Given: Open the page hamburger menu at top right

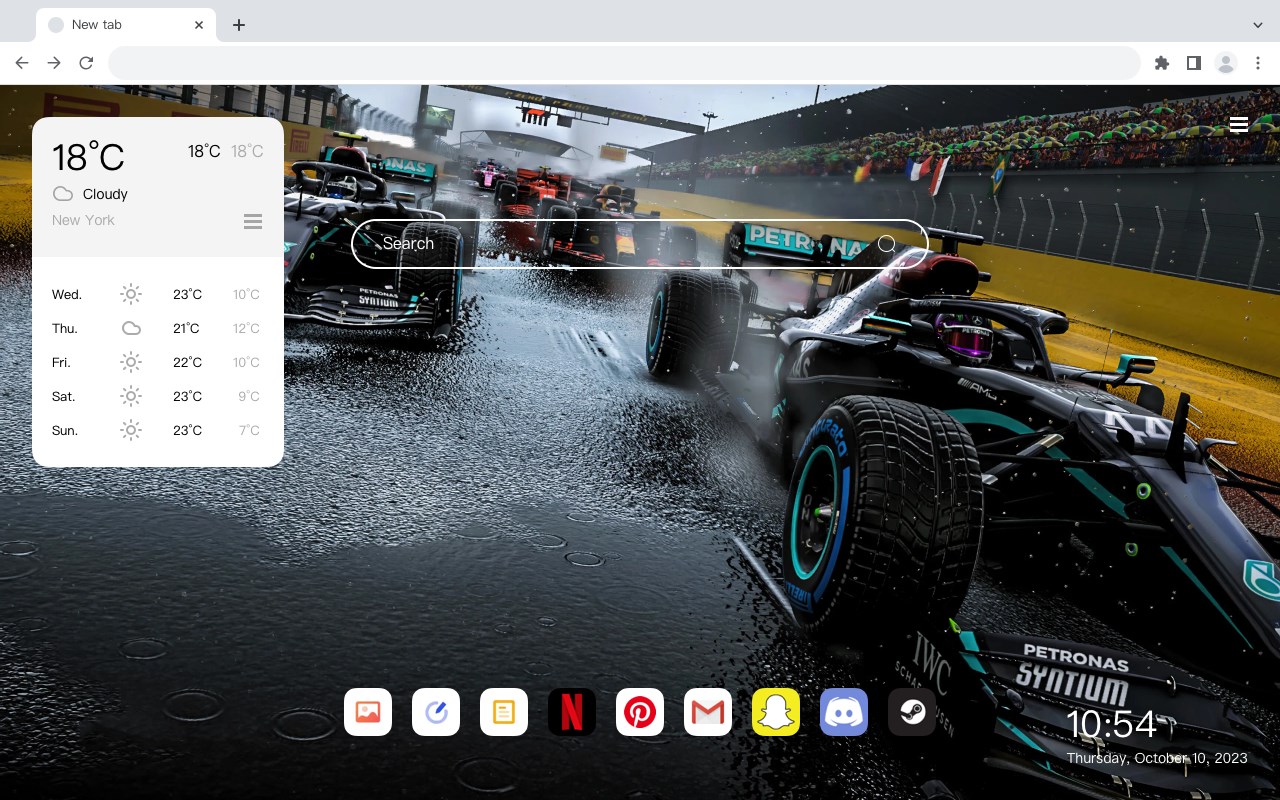Looking at the screenshot, I should click(1238, 124).
